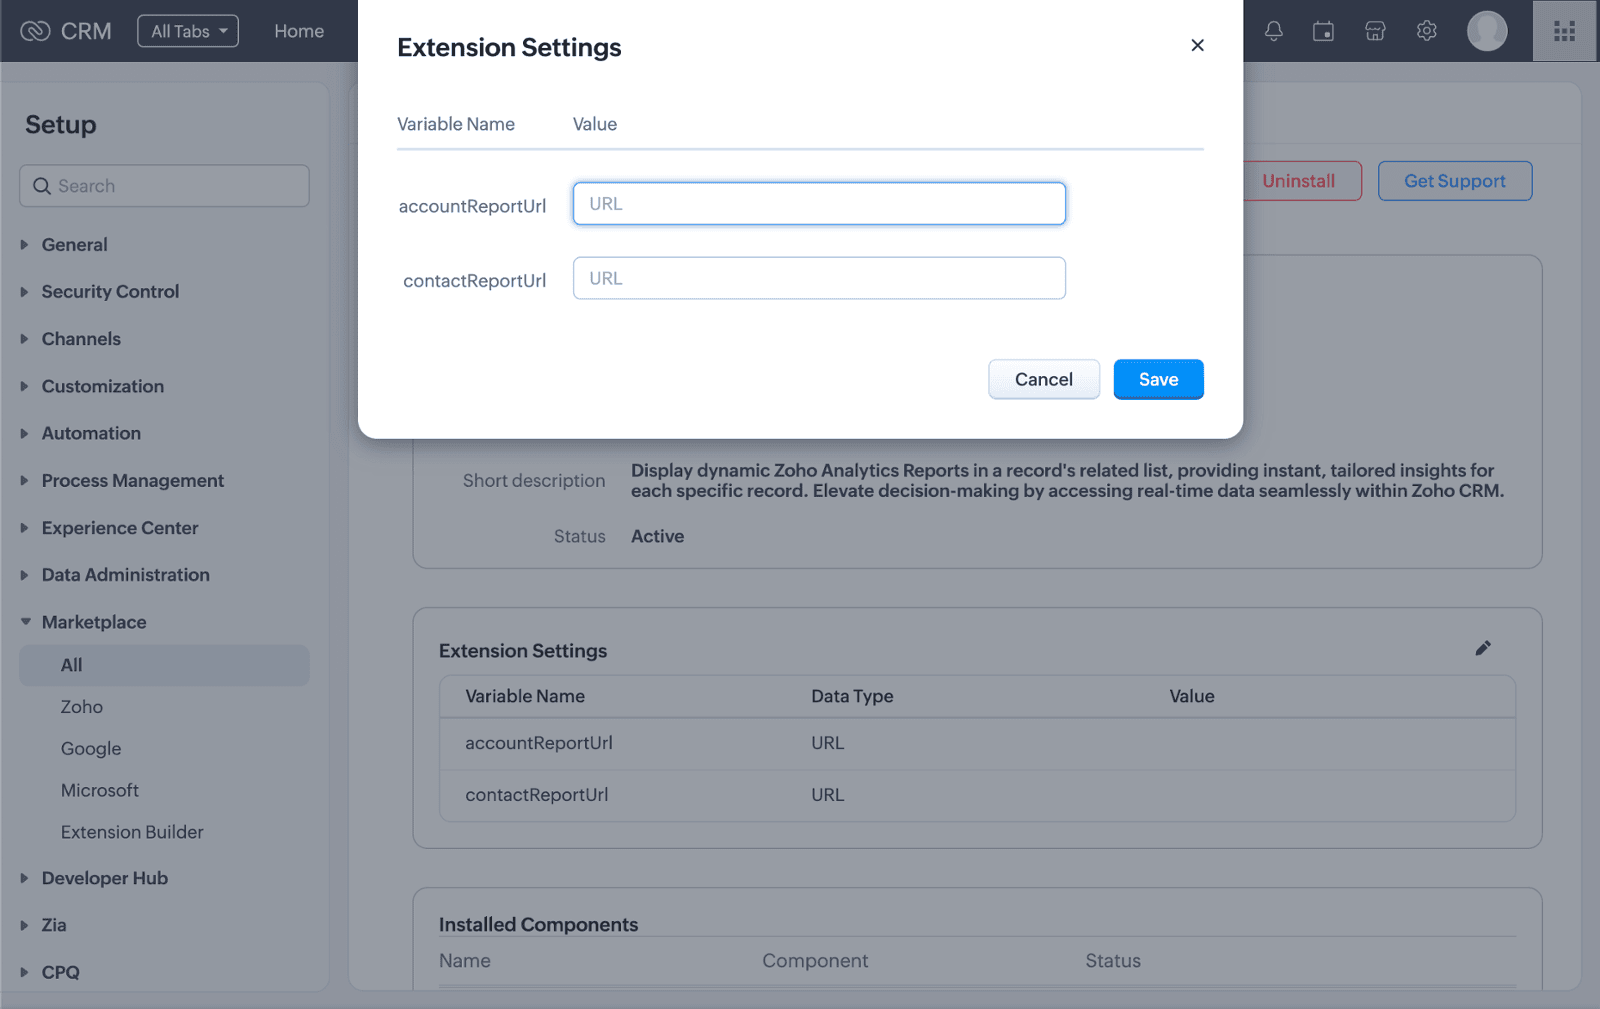Click the Setup search field

tap(164, 186)
